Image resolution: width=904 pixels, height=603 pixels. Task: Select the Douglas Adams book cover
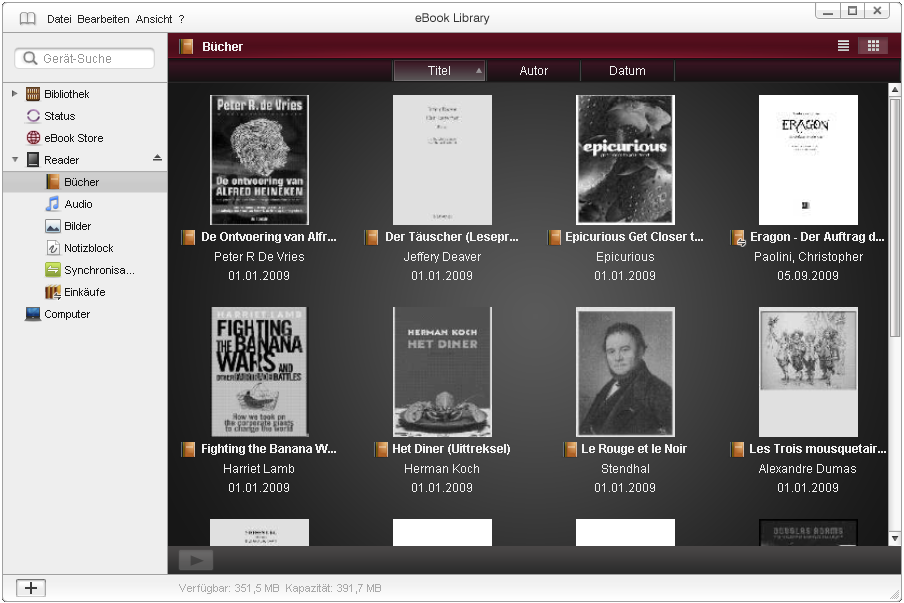pyautogui.click(x=808, y=532)
